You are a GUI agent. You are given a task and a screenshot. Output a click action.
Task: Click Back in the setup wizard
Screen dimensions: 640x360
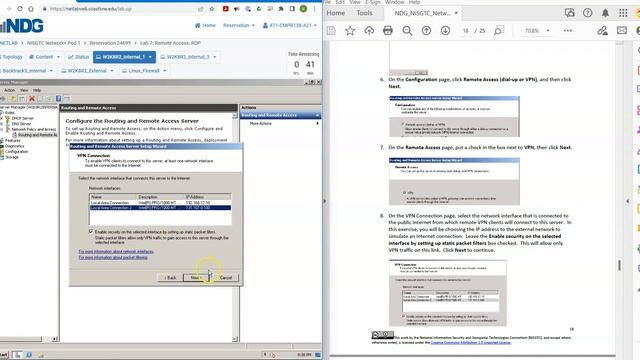coord(170,278)
